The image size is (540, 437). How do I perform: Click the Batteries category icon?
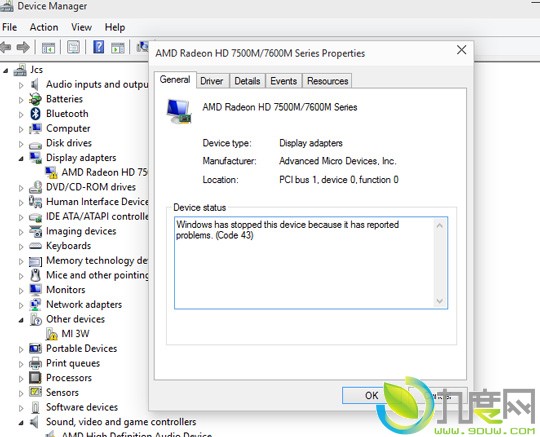[35, 99]
